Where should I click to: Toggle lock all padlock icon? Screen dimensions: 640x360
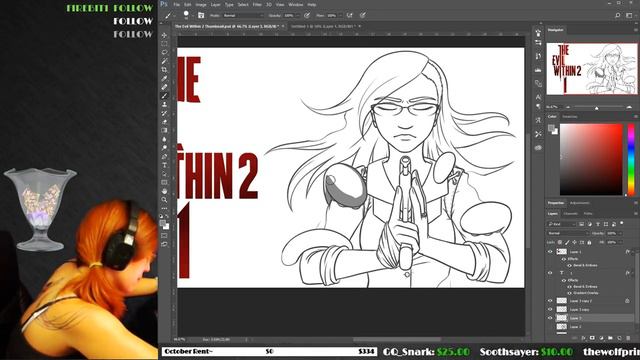tap(589, 242)
